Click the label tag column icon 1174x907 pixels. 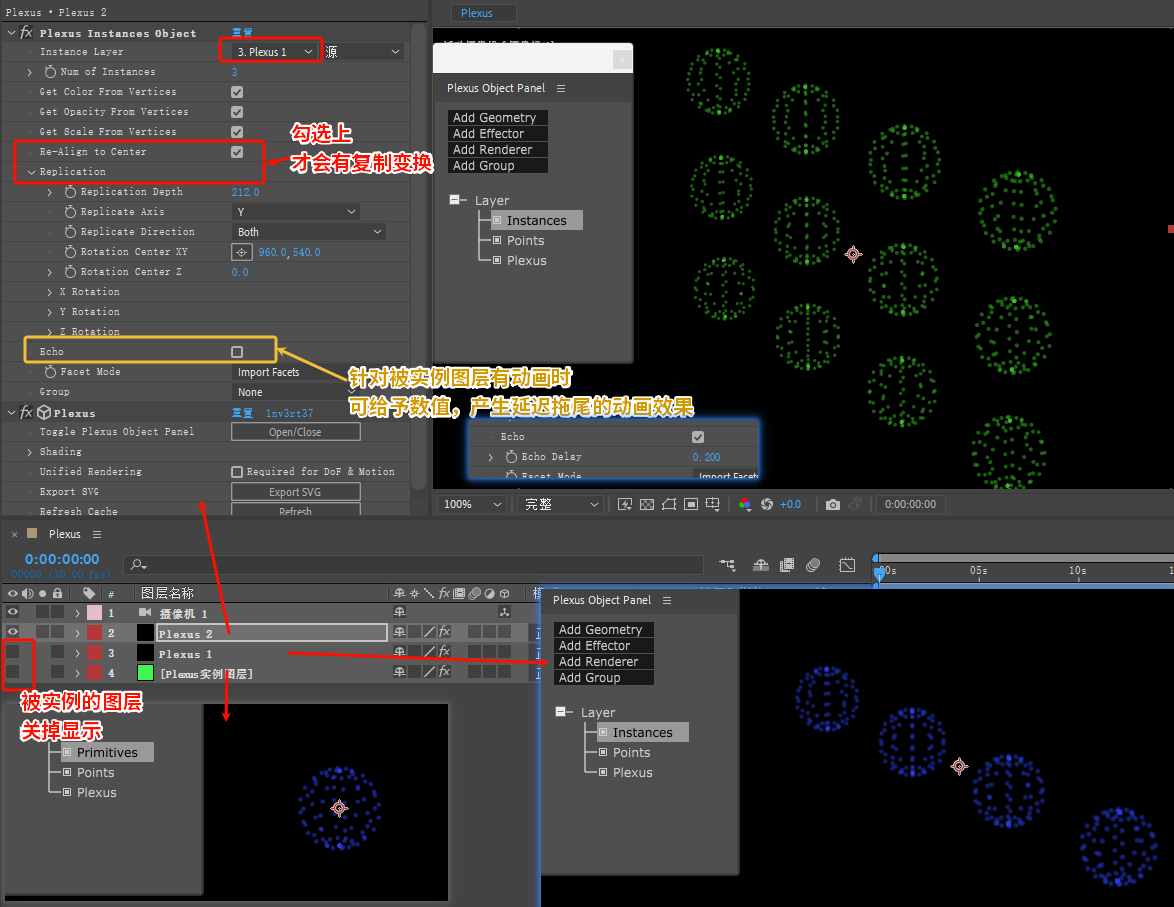(x=89, y=593)
